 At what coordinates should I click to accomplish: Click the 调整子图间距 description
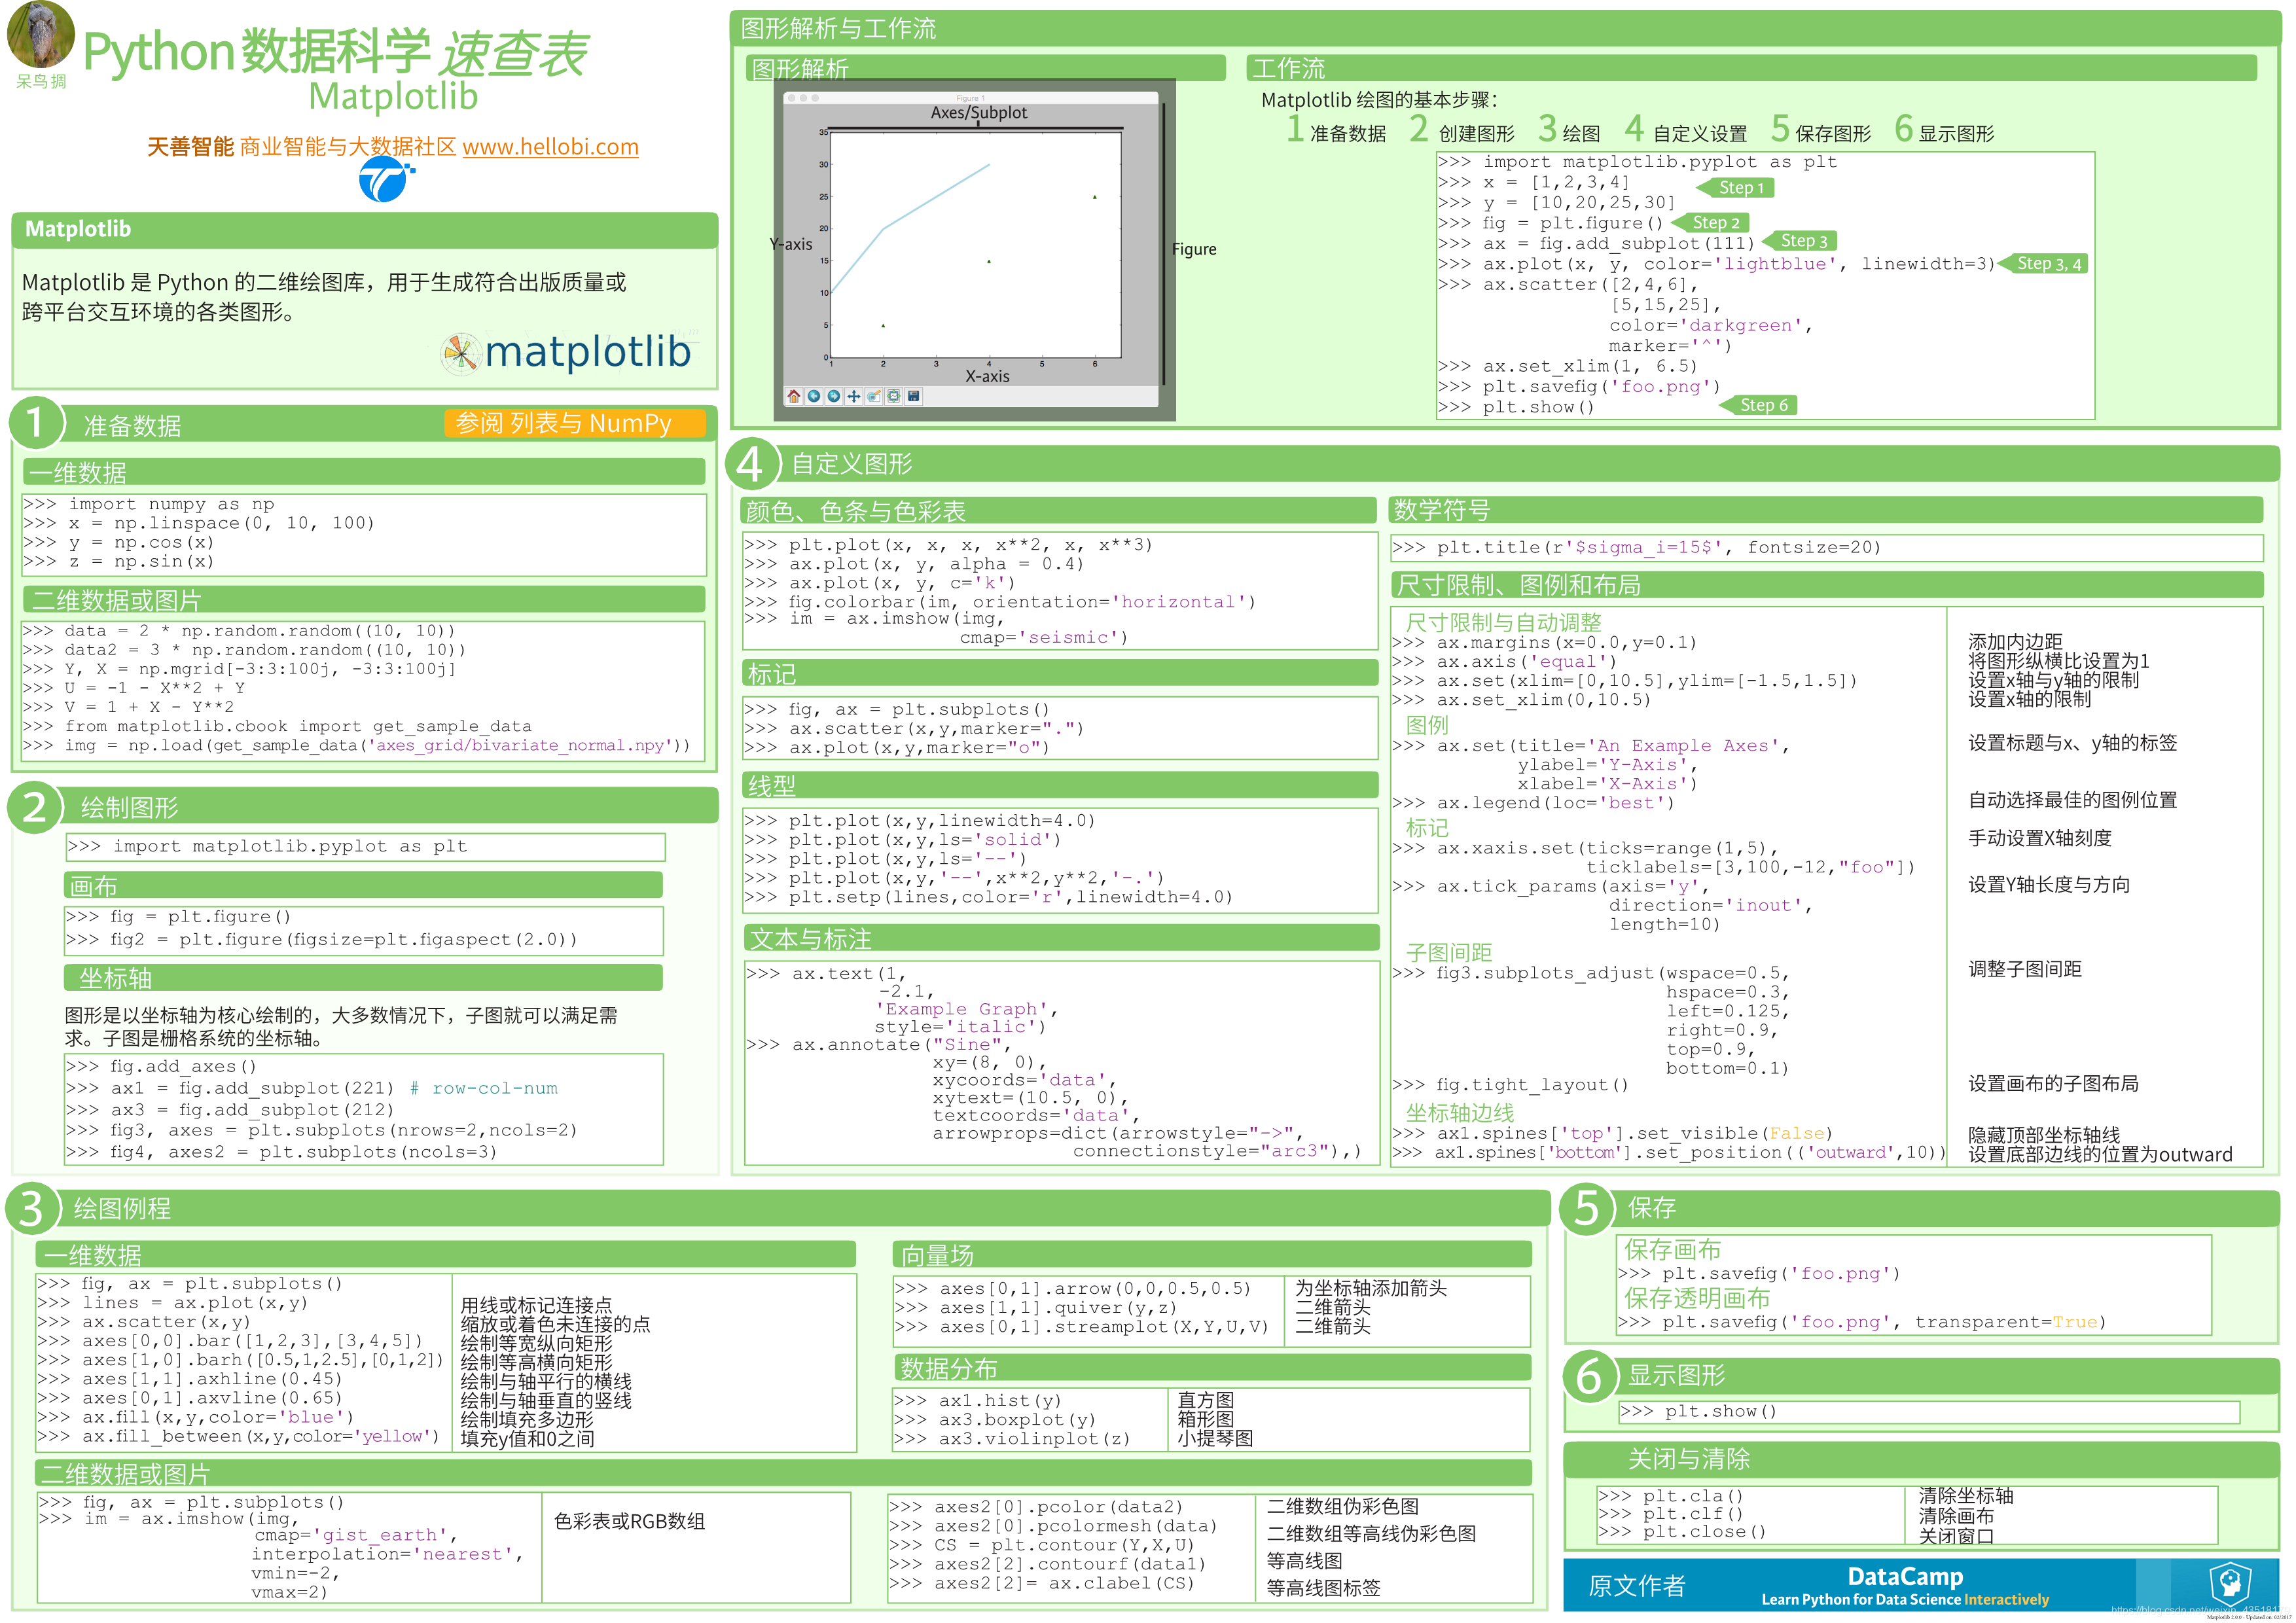(x=2025, y=969)
